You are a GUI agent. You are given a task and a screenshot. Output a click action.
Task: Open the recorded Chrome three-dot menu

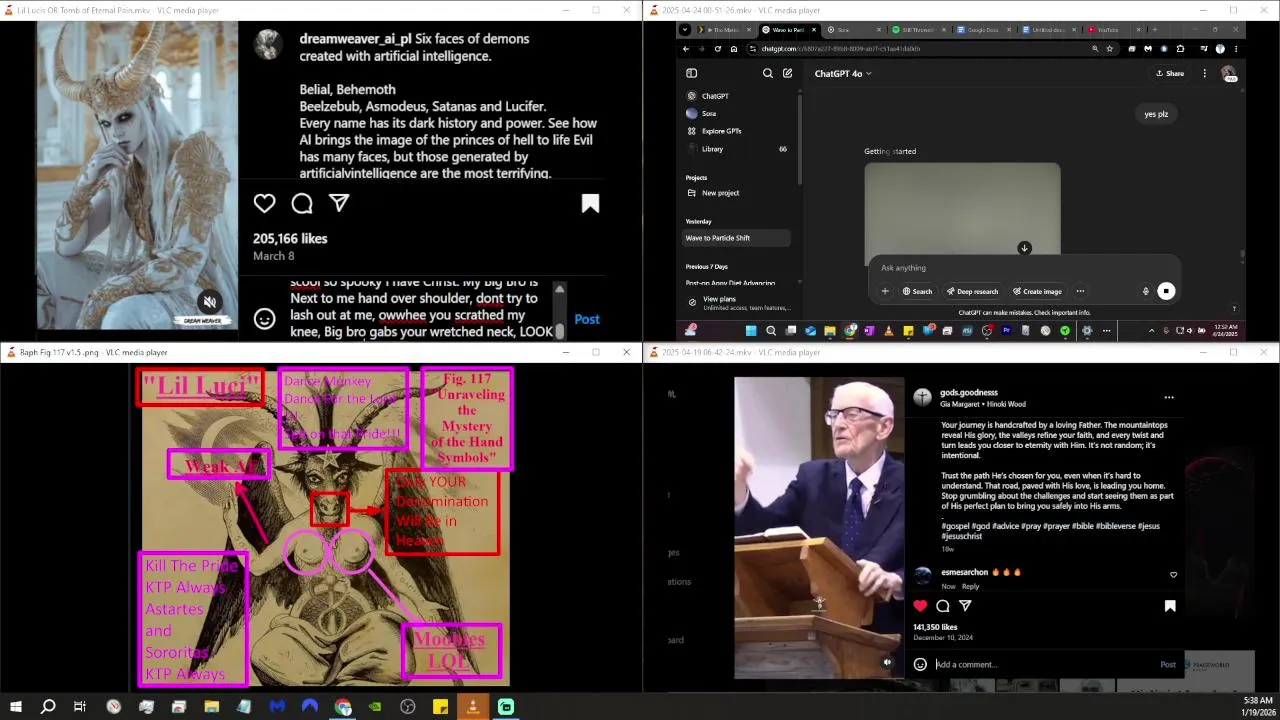click(x=1238, y=48)
